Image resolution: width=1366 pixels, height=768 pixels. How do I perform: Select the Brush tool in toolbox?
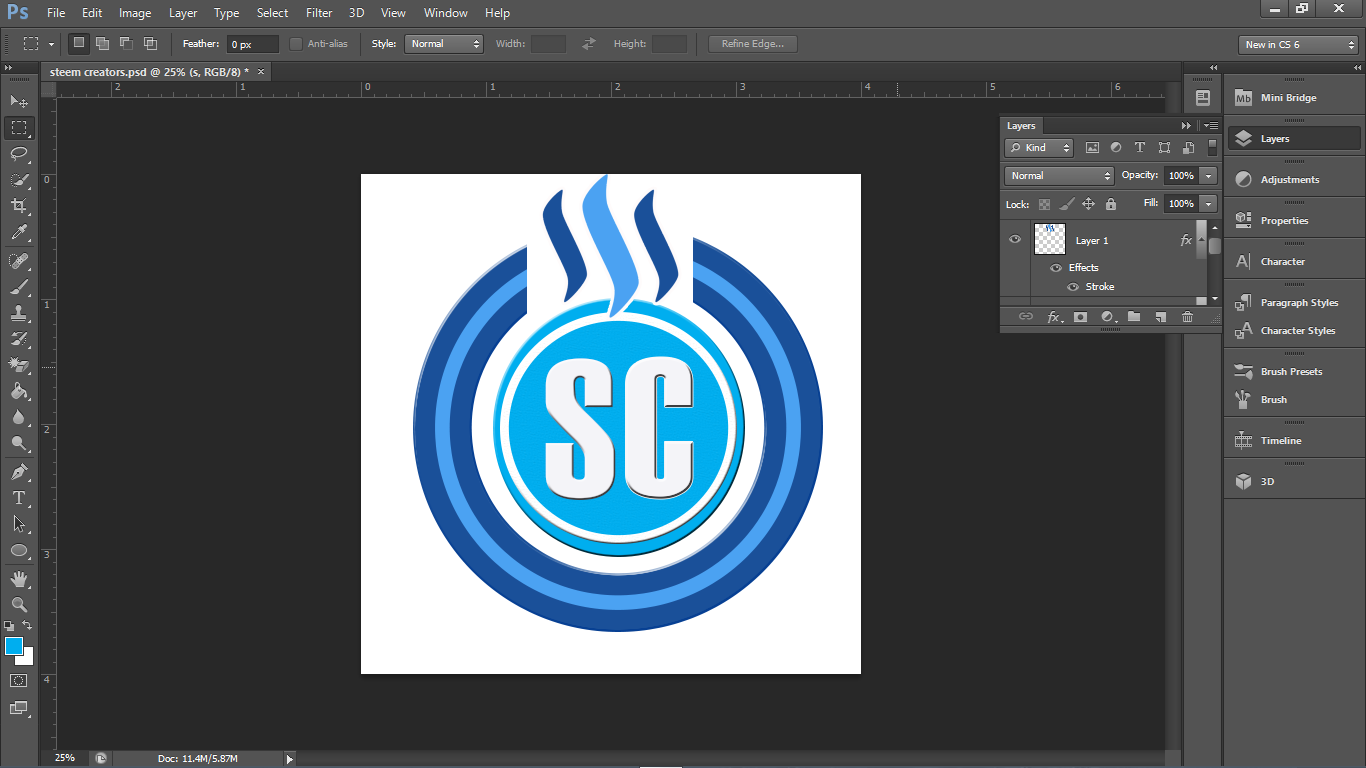(19, 287)
